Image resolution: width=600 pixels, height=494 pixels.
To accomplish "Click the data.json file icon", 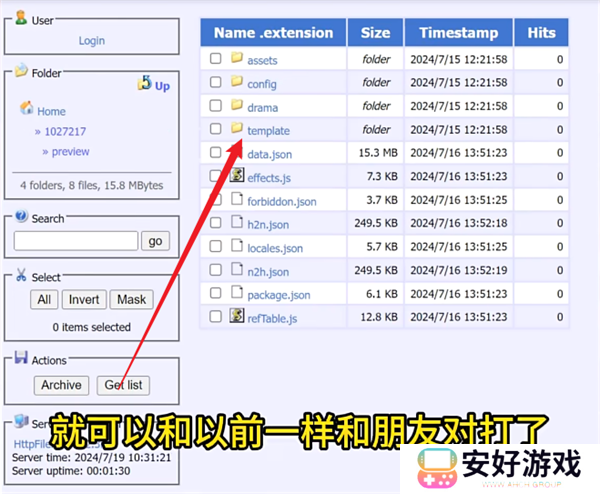I will tap(237, 153).
